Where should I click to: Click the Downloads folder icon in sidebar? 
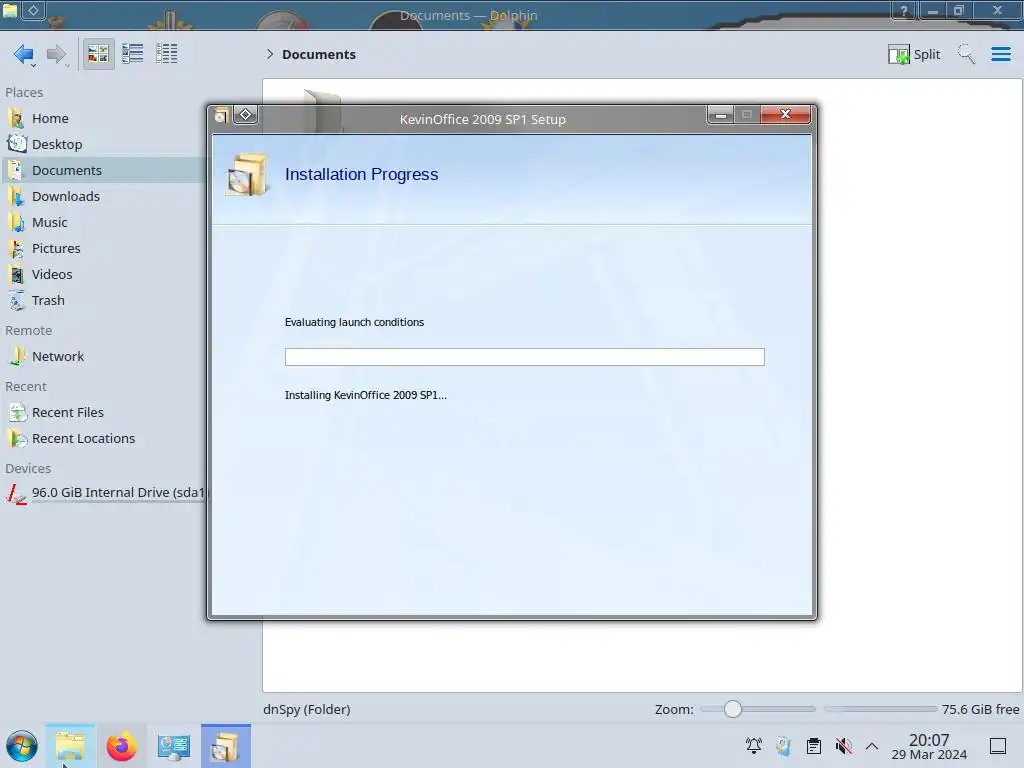pos(16,197)
